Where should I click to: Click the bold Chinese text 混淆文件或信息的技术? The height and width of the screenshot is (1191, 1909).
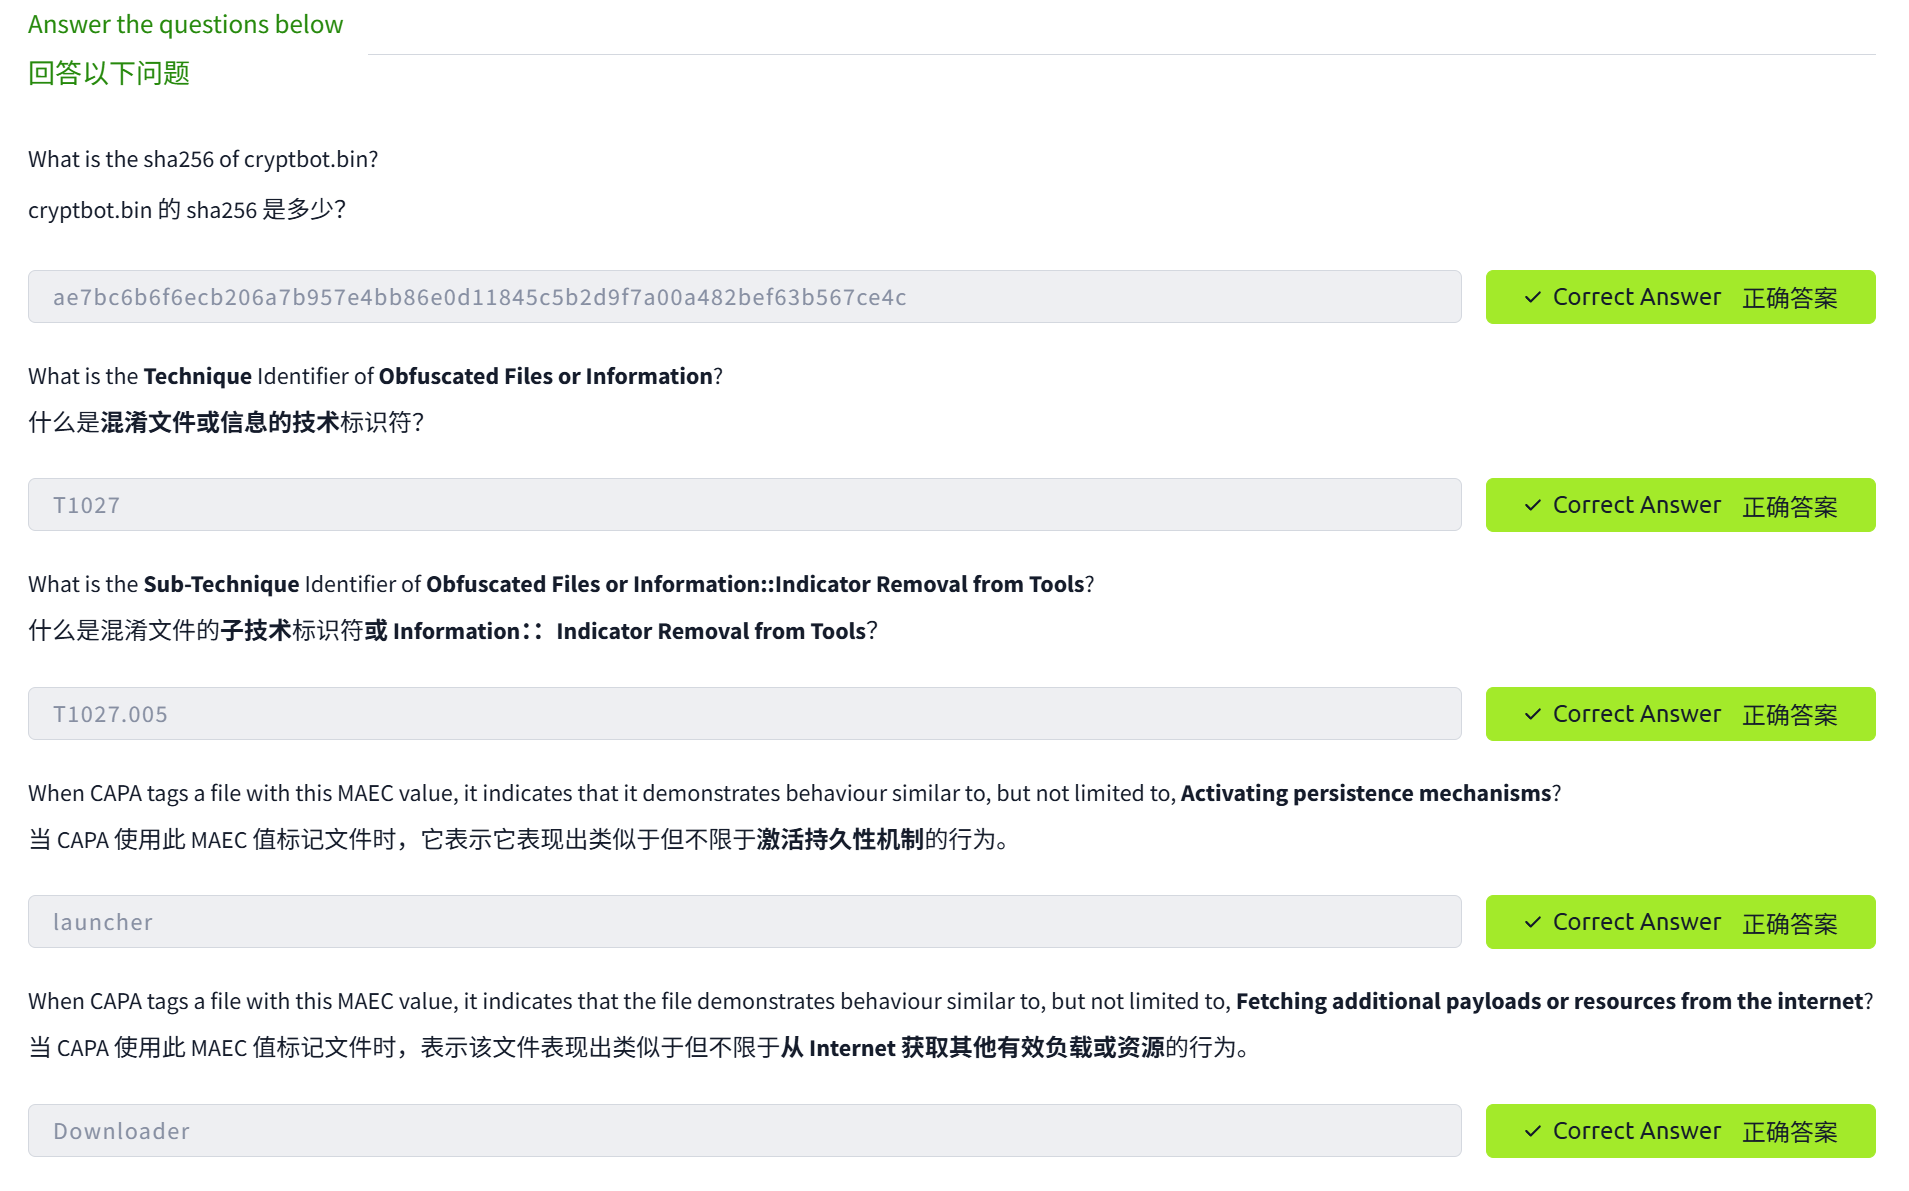tap(220, 422)
